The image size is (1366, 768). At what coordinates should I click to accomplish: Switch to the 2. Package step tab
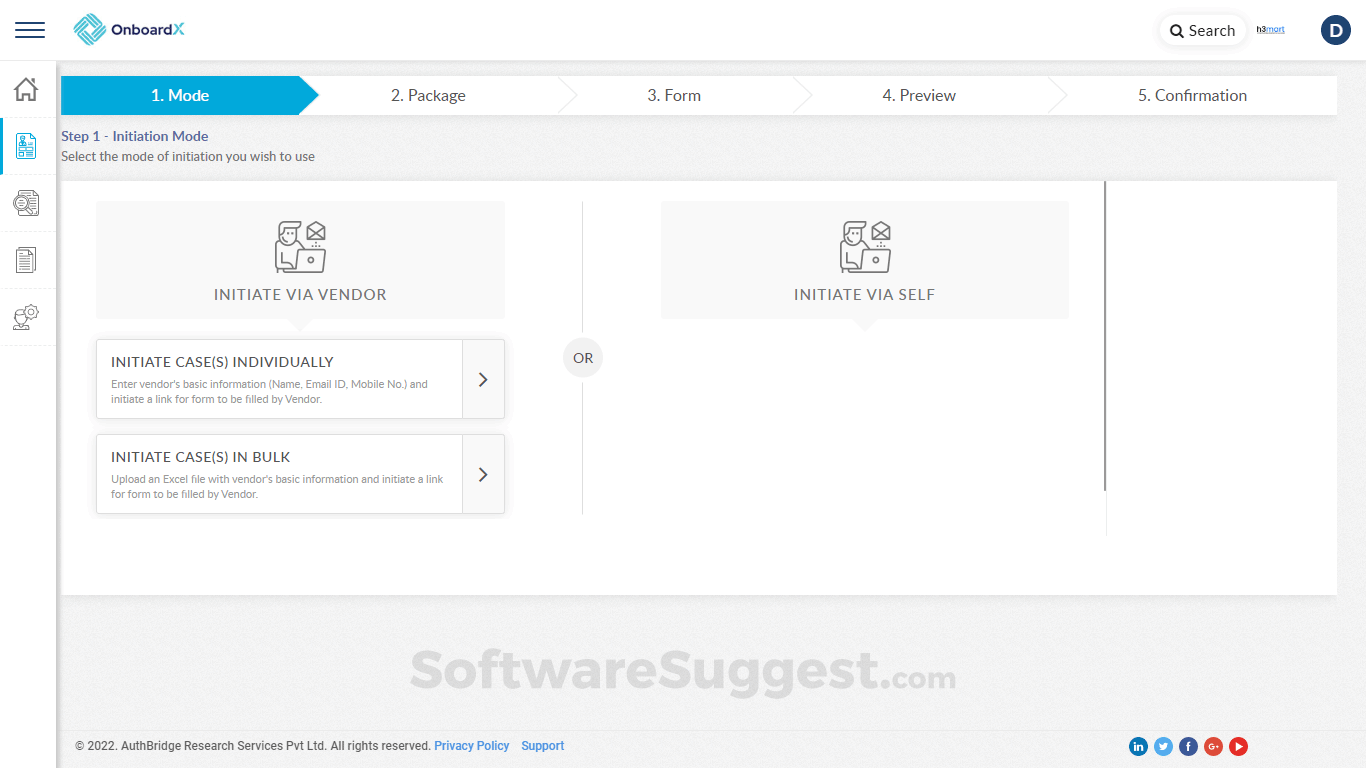(429, 95)
